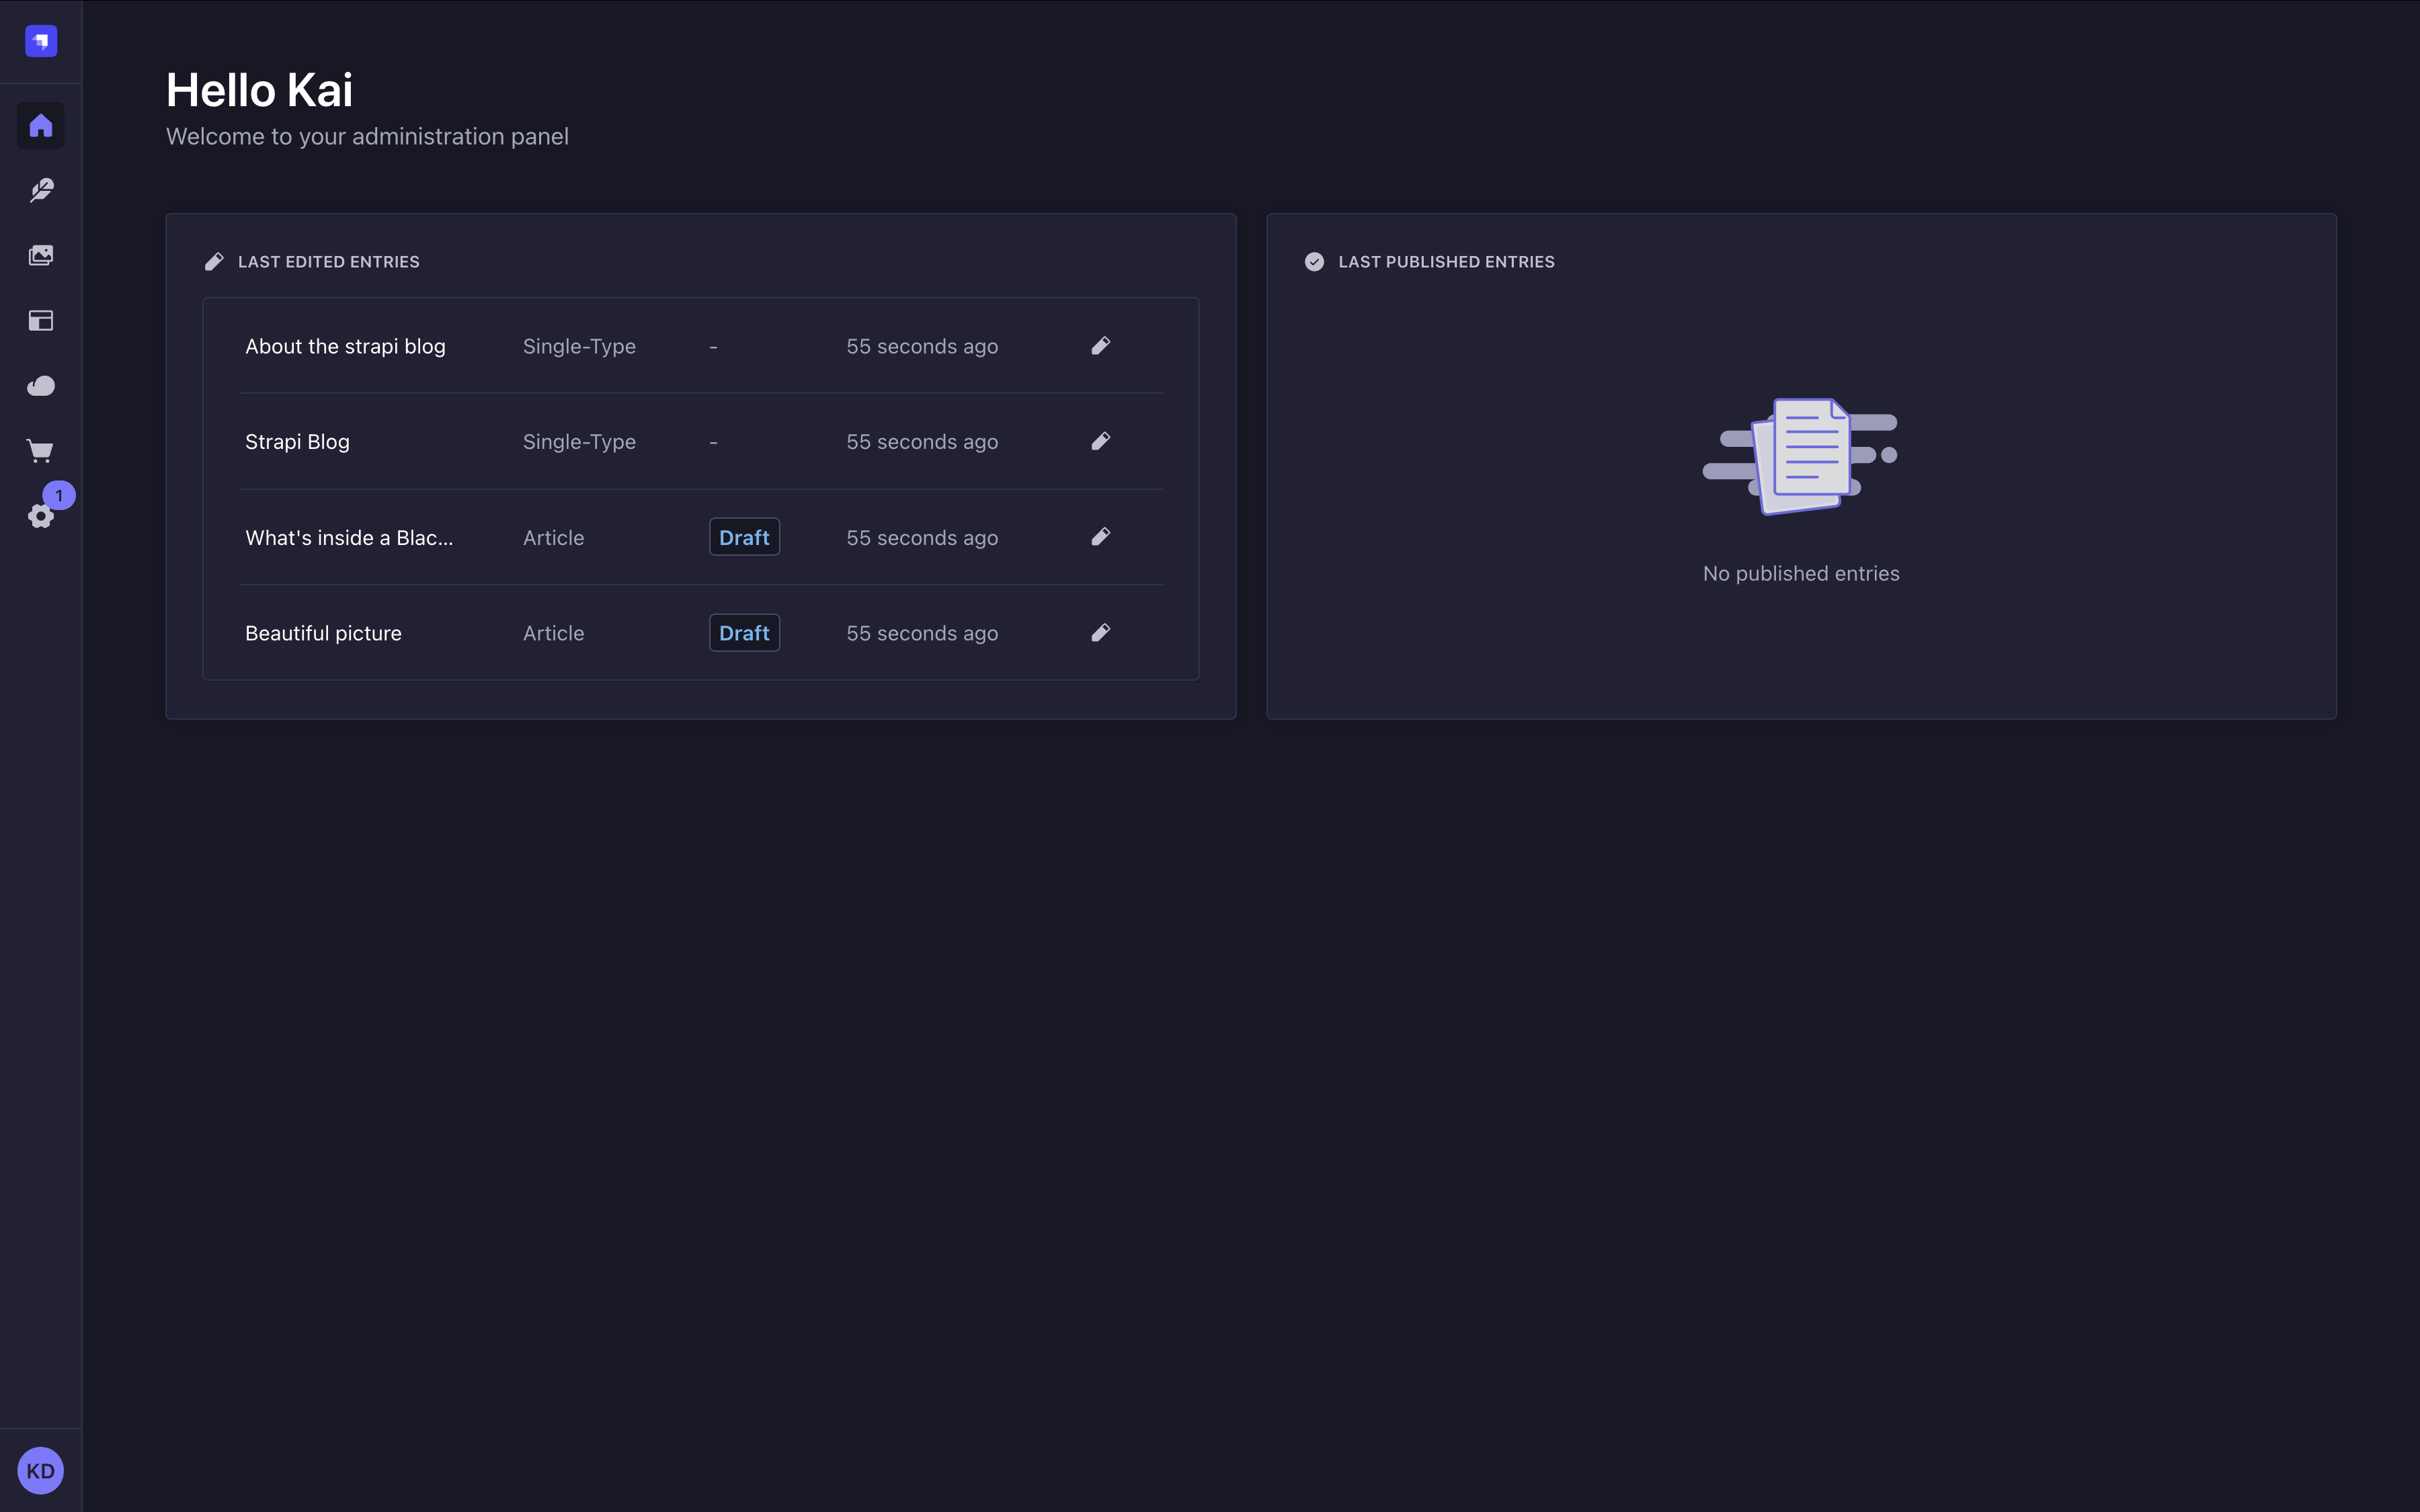Edit the Strapi Blog entry with the pencil
This screenshot has height=1512, width=2420.
tap(1100, 441)
